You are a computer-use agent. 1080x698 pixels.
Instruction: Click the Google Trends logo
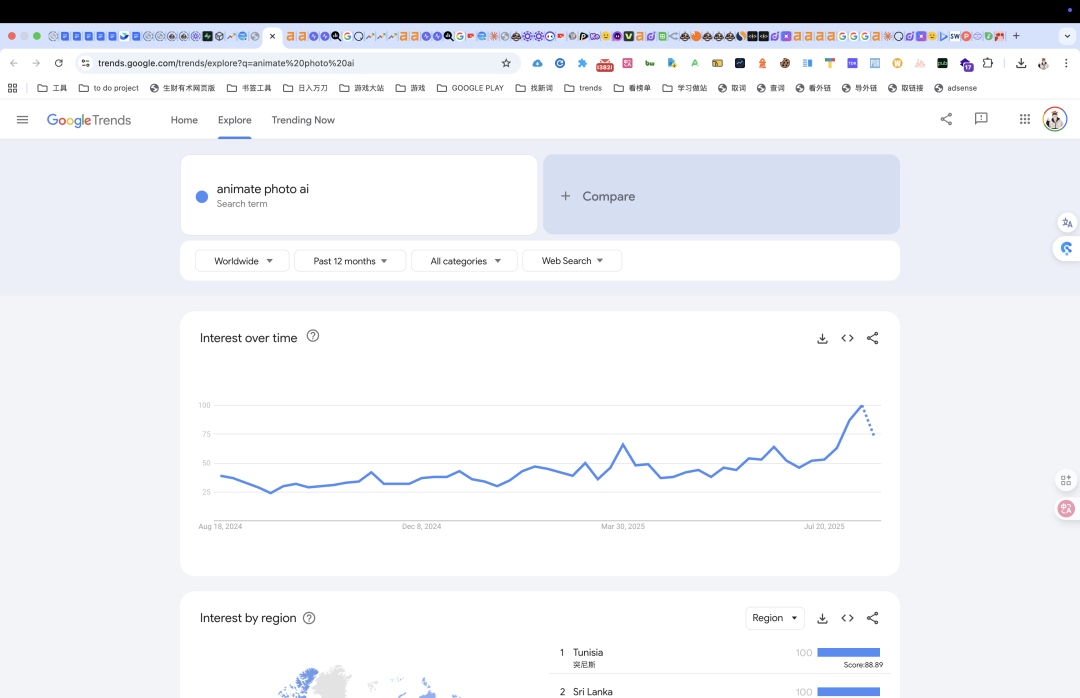click(x=89, y=120)
